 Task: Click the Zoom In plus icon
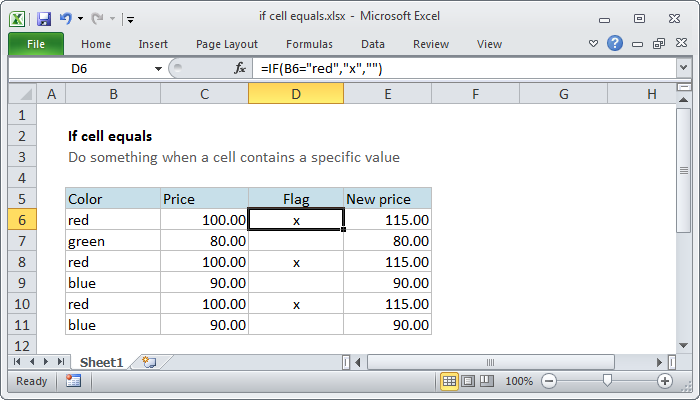[664, 381]
